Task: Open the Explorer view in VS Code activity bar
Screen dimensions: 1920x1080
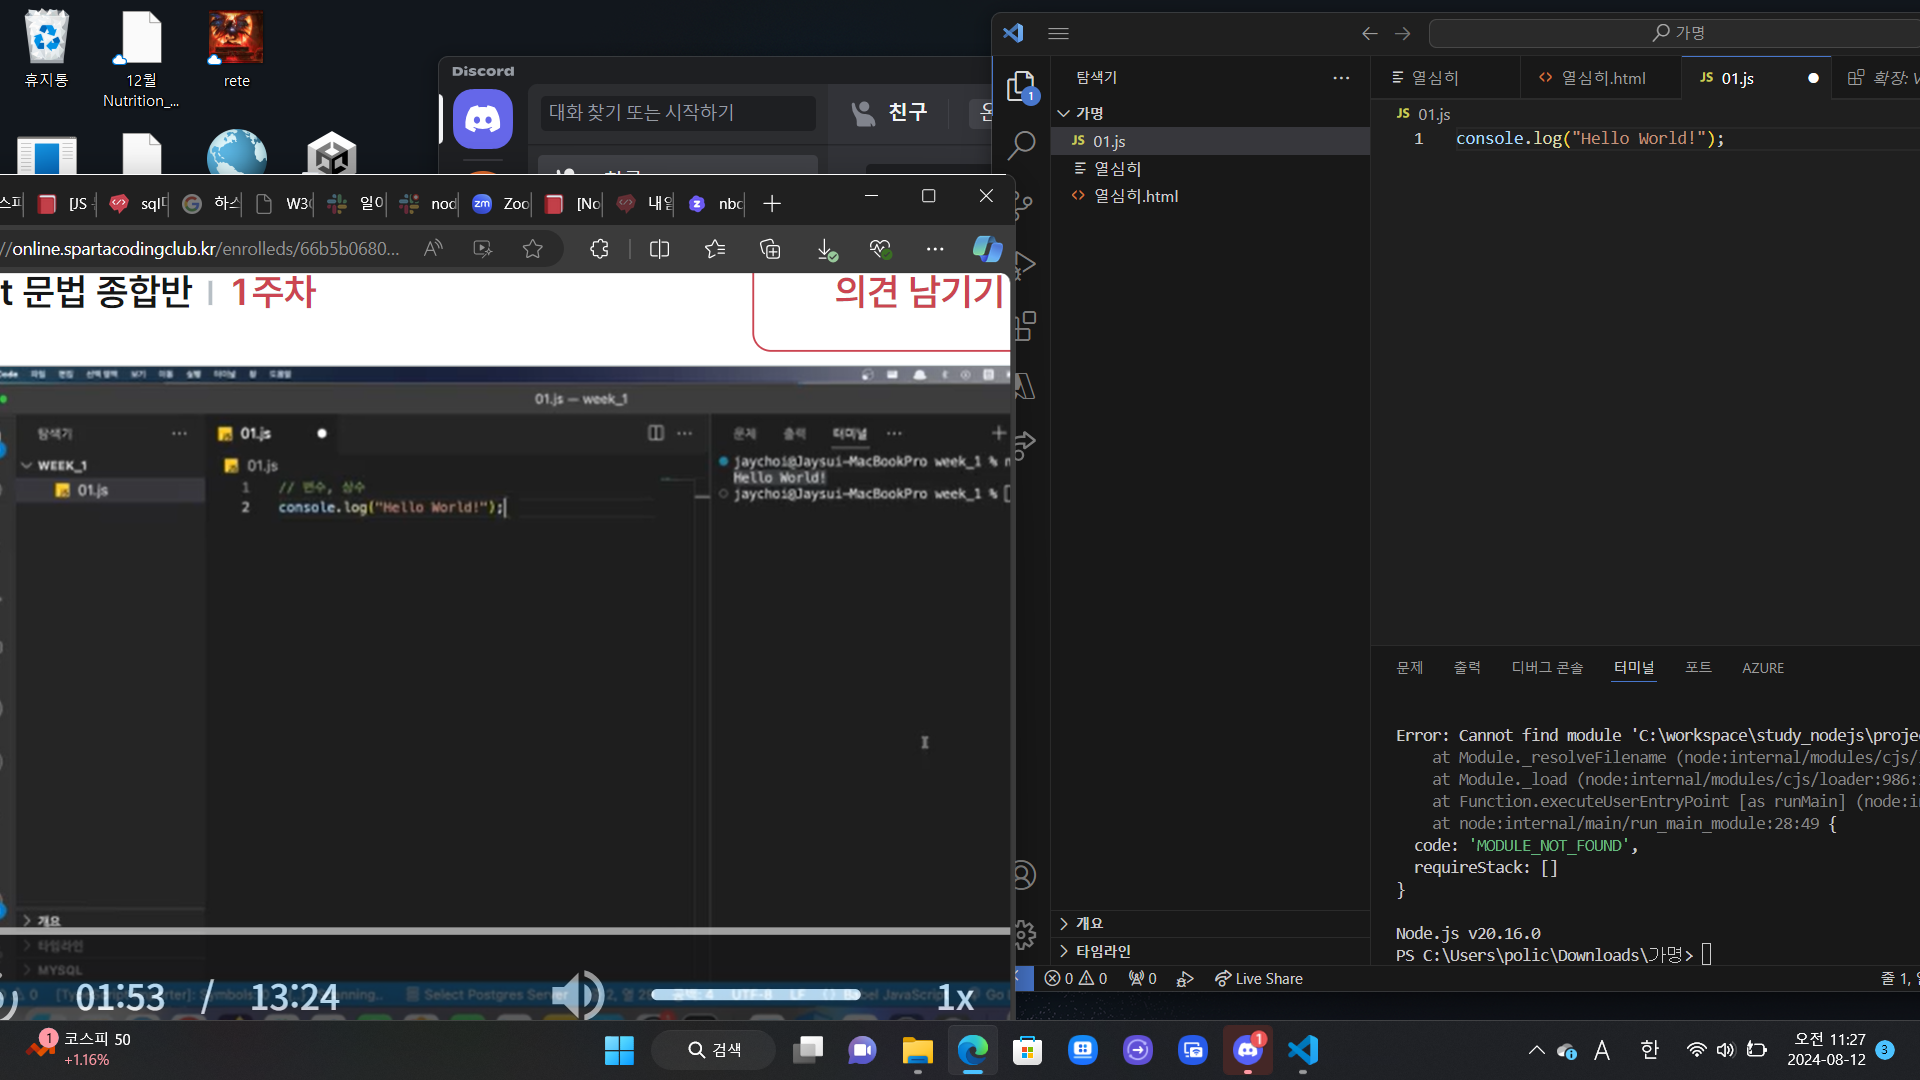Action: pyautogui.click(x=1021, y=87)
